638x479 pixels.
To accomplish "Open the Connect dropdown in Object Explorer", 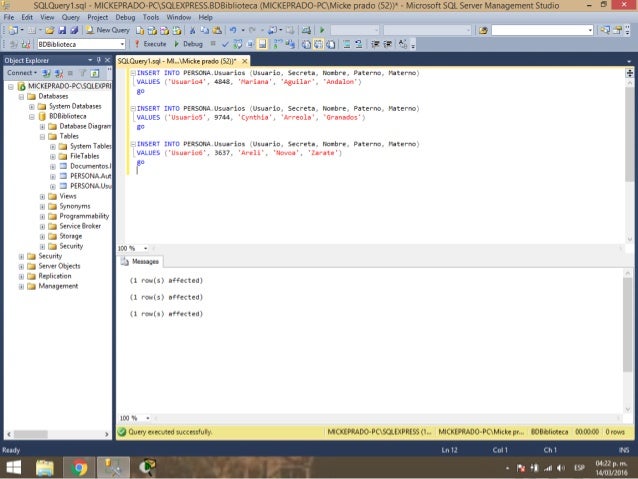I will (22, 73).
